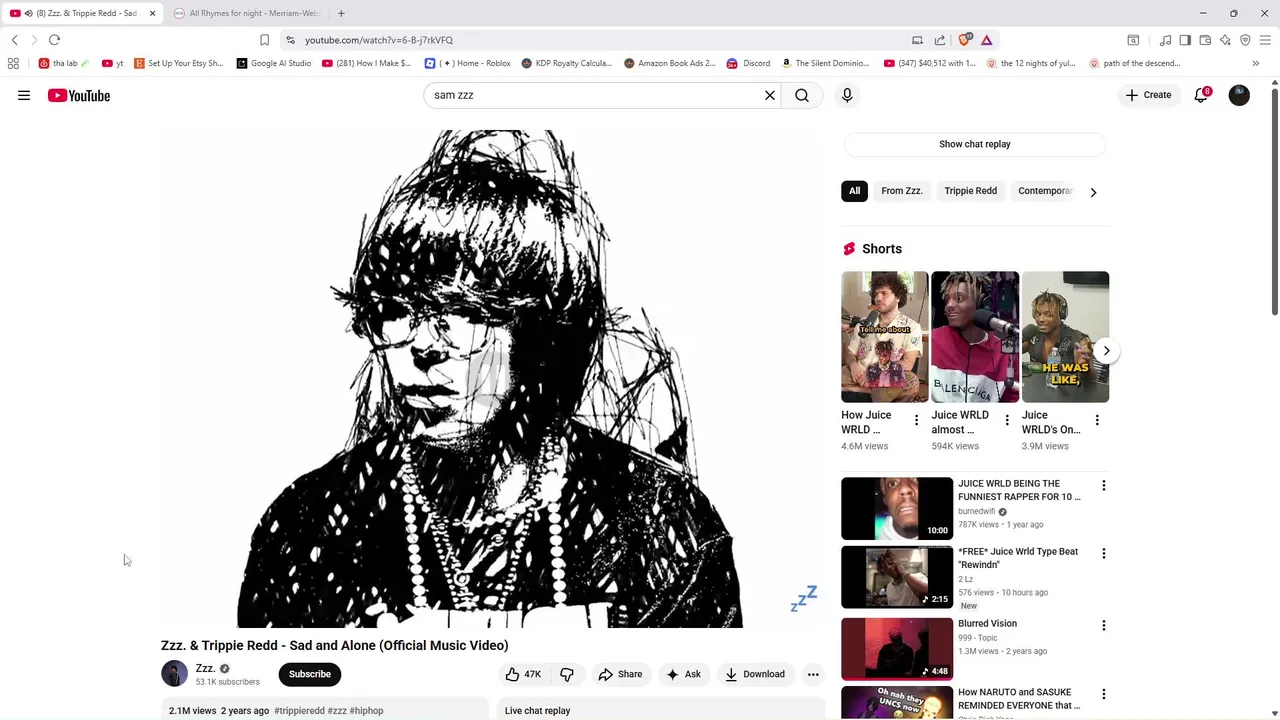Image resolution: width=1280 pixels, height=720 pixels.
Task: Download the video
Action: click(x=755, y=674)
